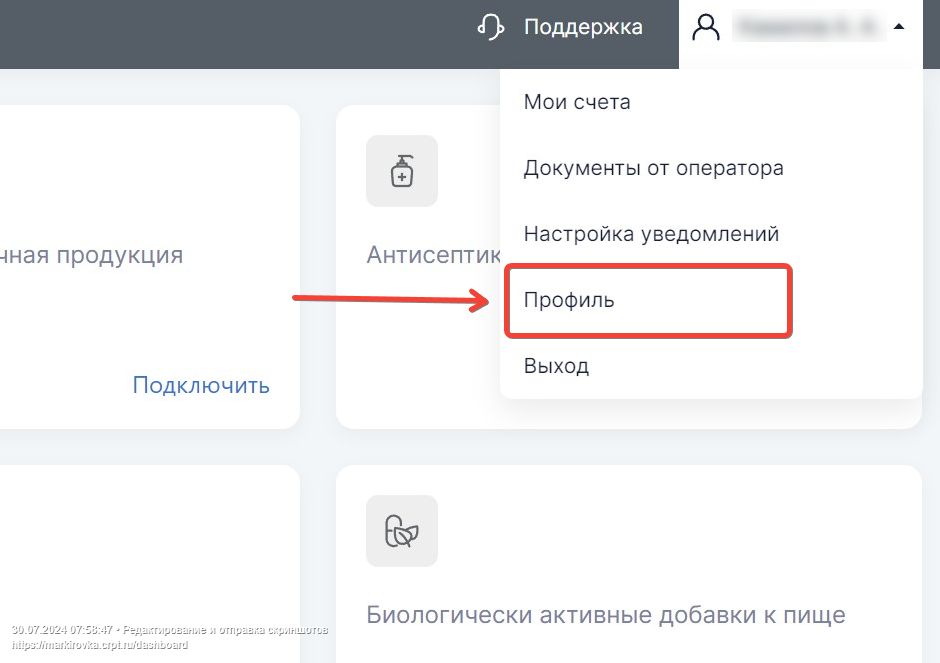Click the antiseptic bottle icon

point(402,171)
